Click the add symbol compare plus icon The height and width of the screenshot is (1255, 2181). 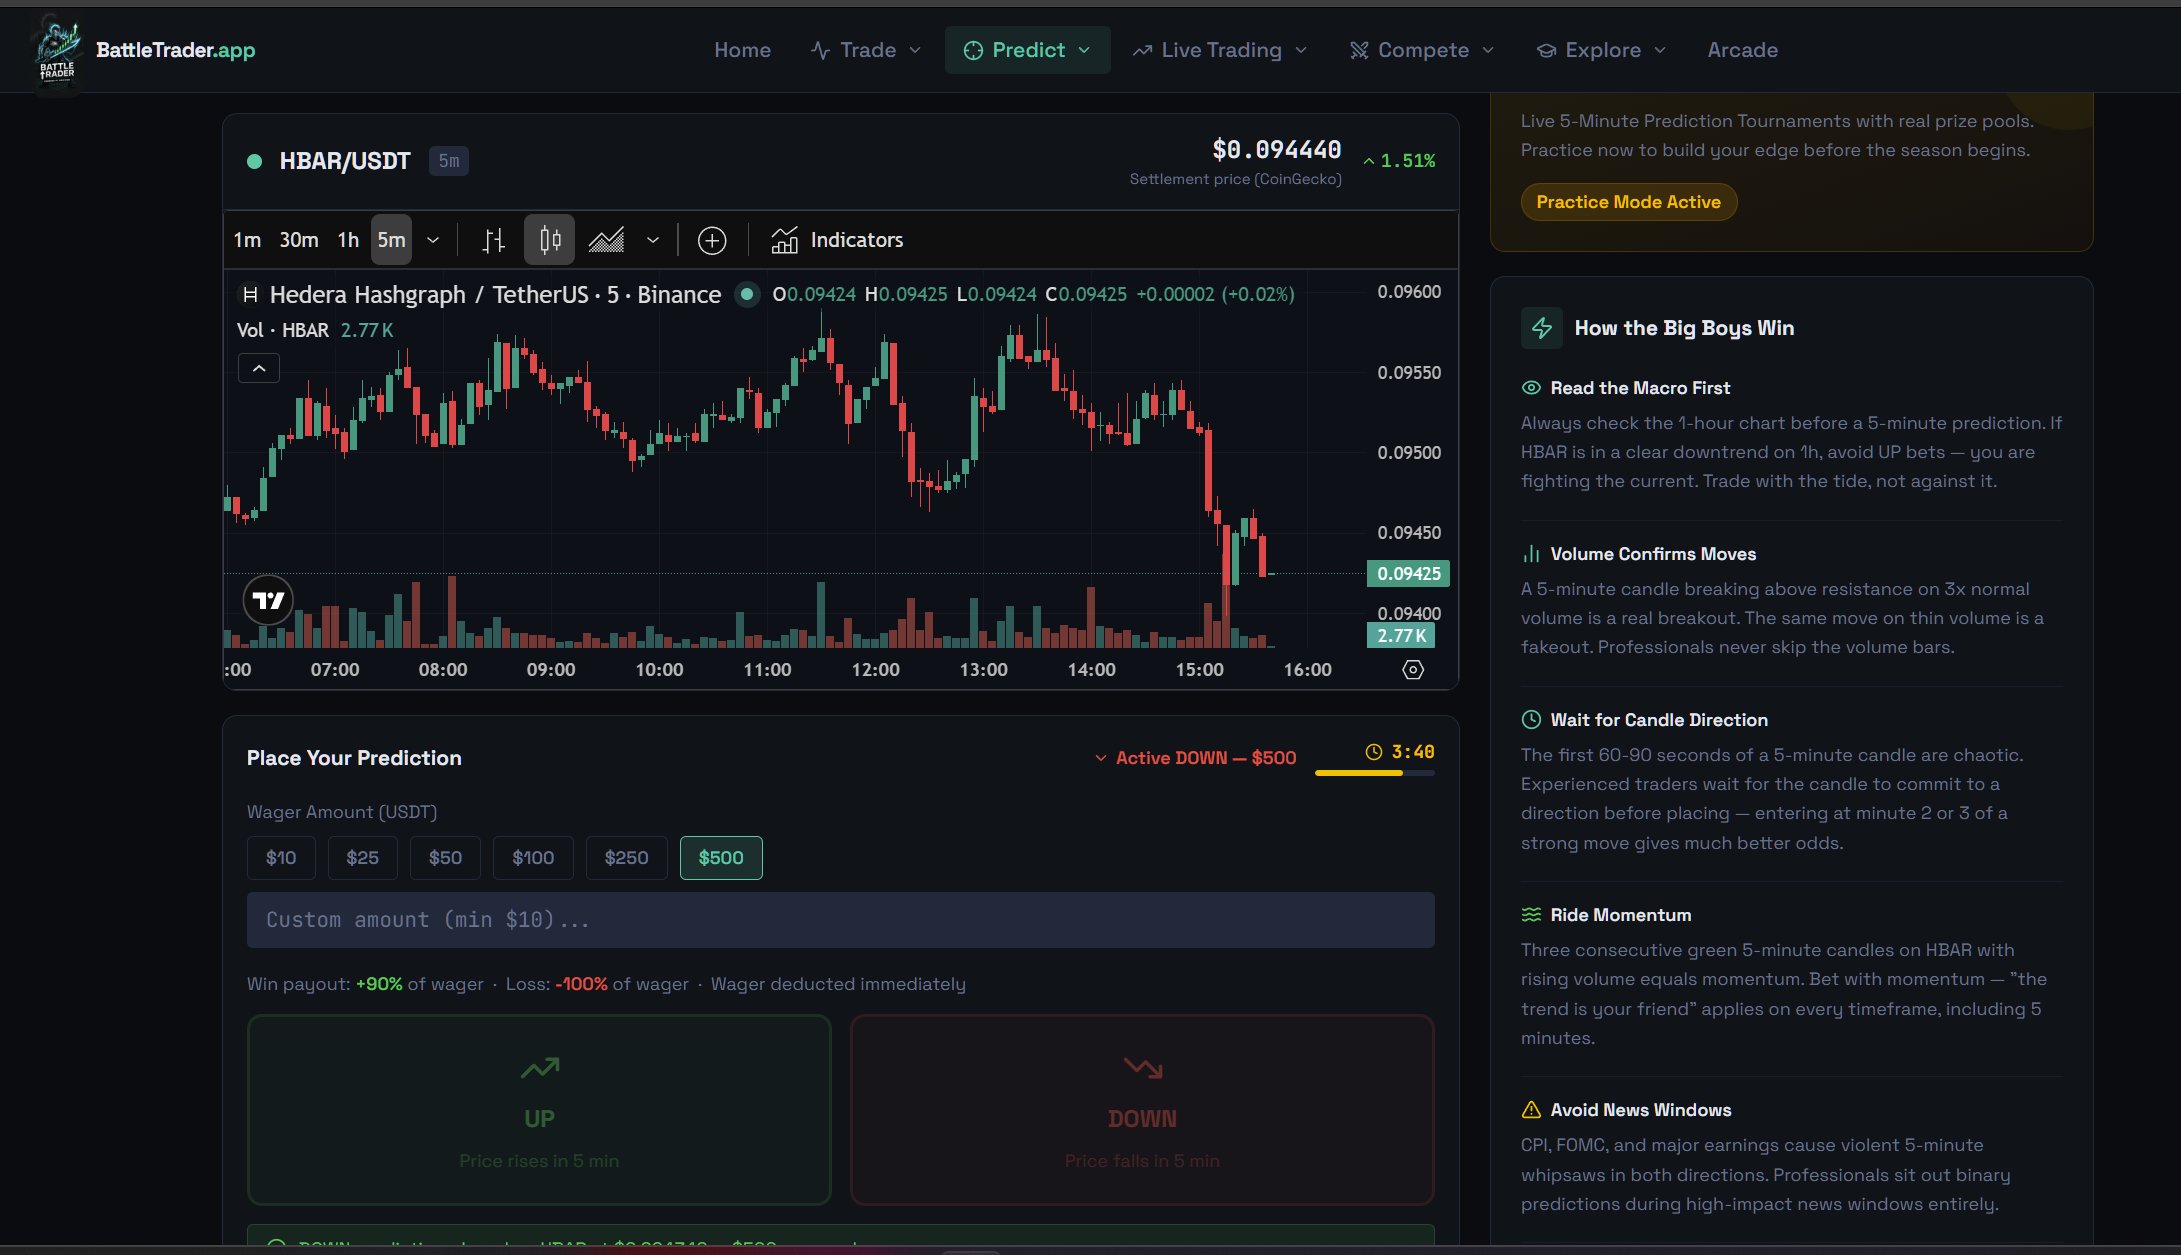click(712, 240)
